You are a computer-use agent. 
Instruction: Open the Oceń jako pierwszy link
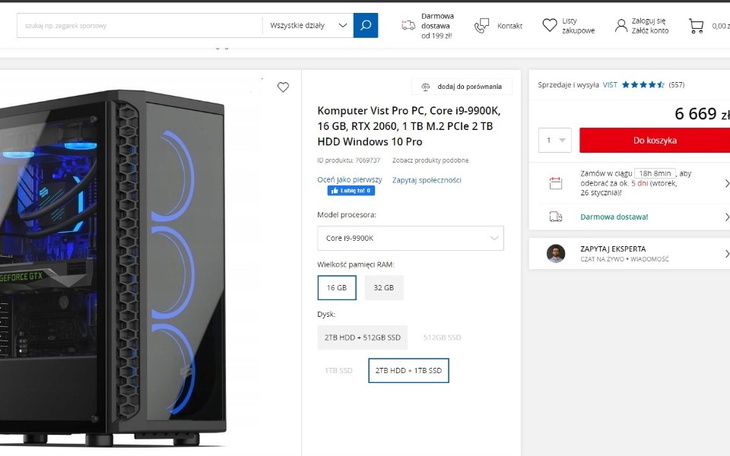(349, 180)
